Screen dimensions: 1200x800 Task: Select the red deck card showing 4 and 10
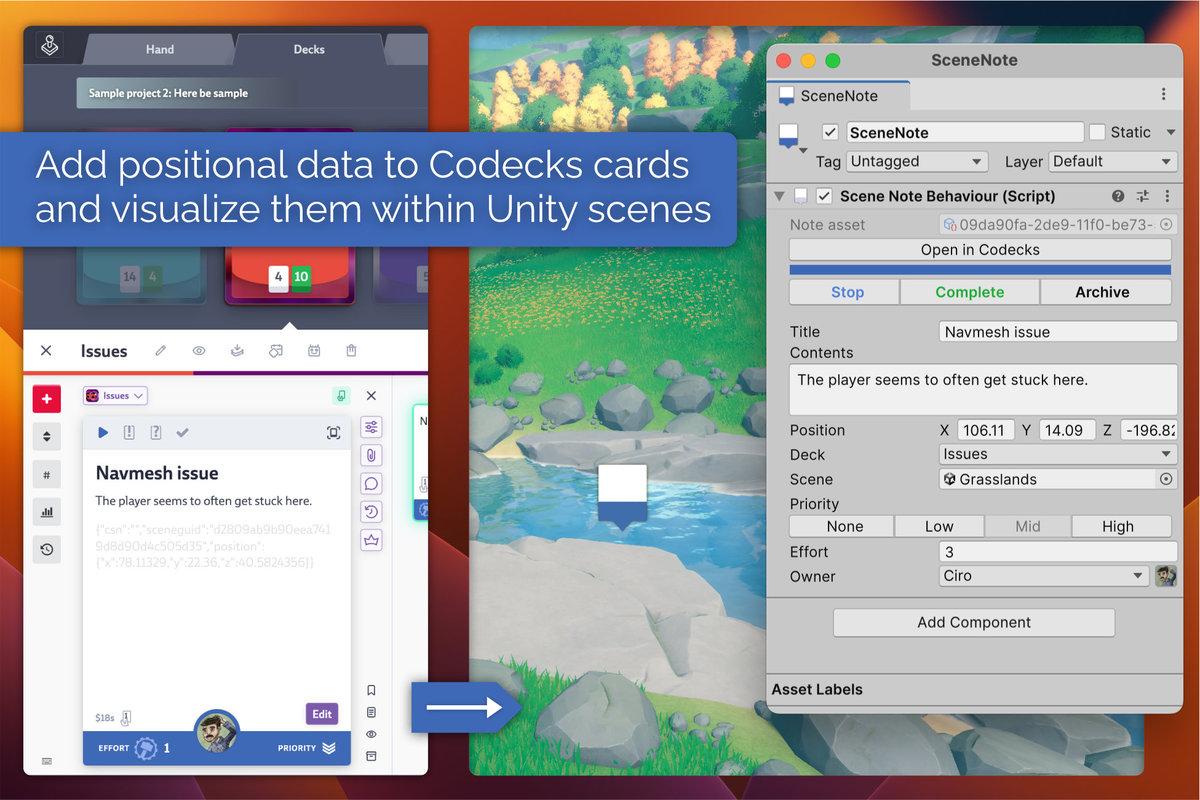point(289,275)
